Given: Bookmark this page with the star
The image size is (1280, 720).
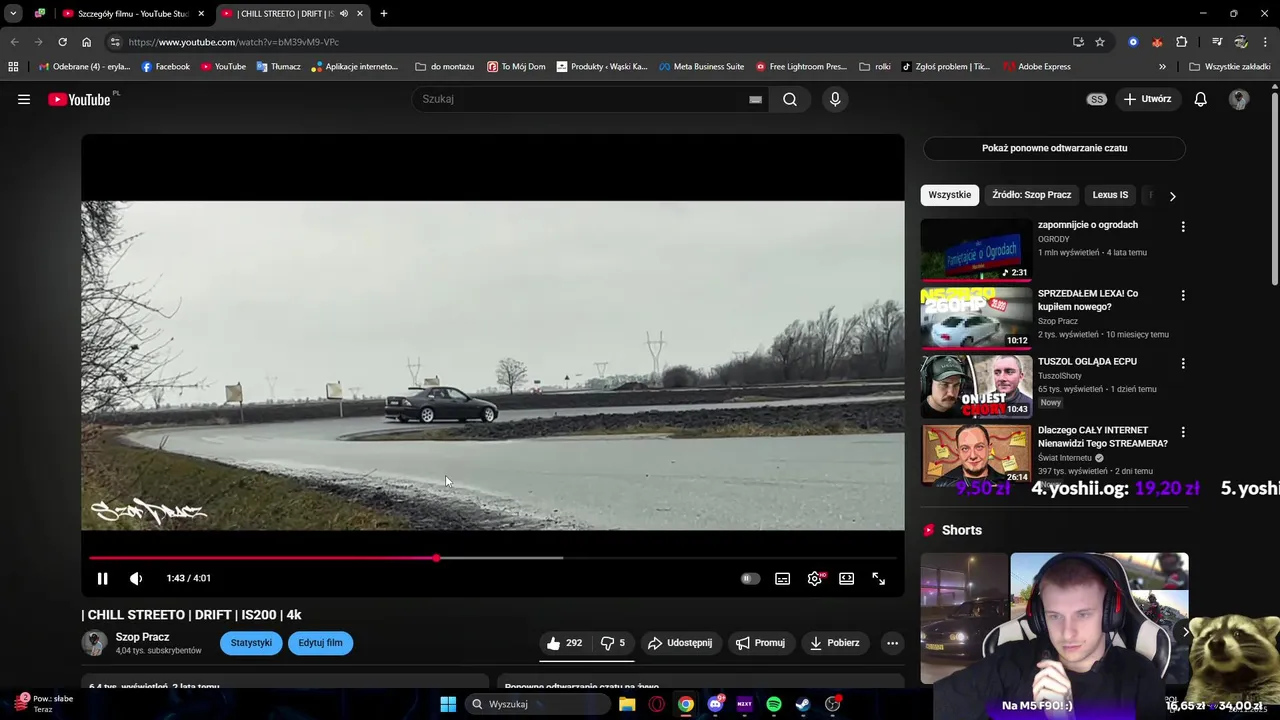Looking at the screenshot, I should [x=1100, y=42].
